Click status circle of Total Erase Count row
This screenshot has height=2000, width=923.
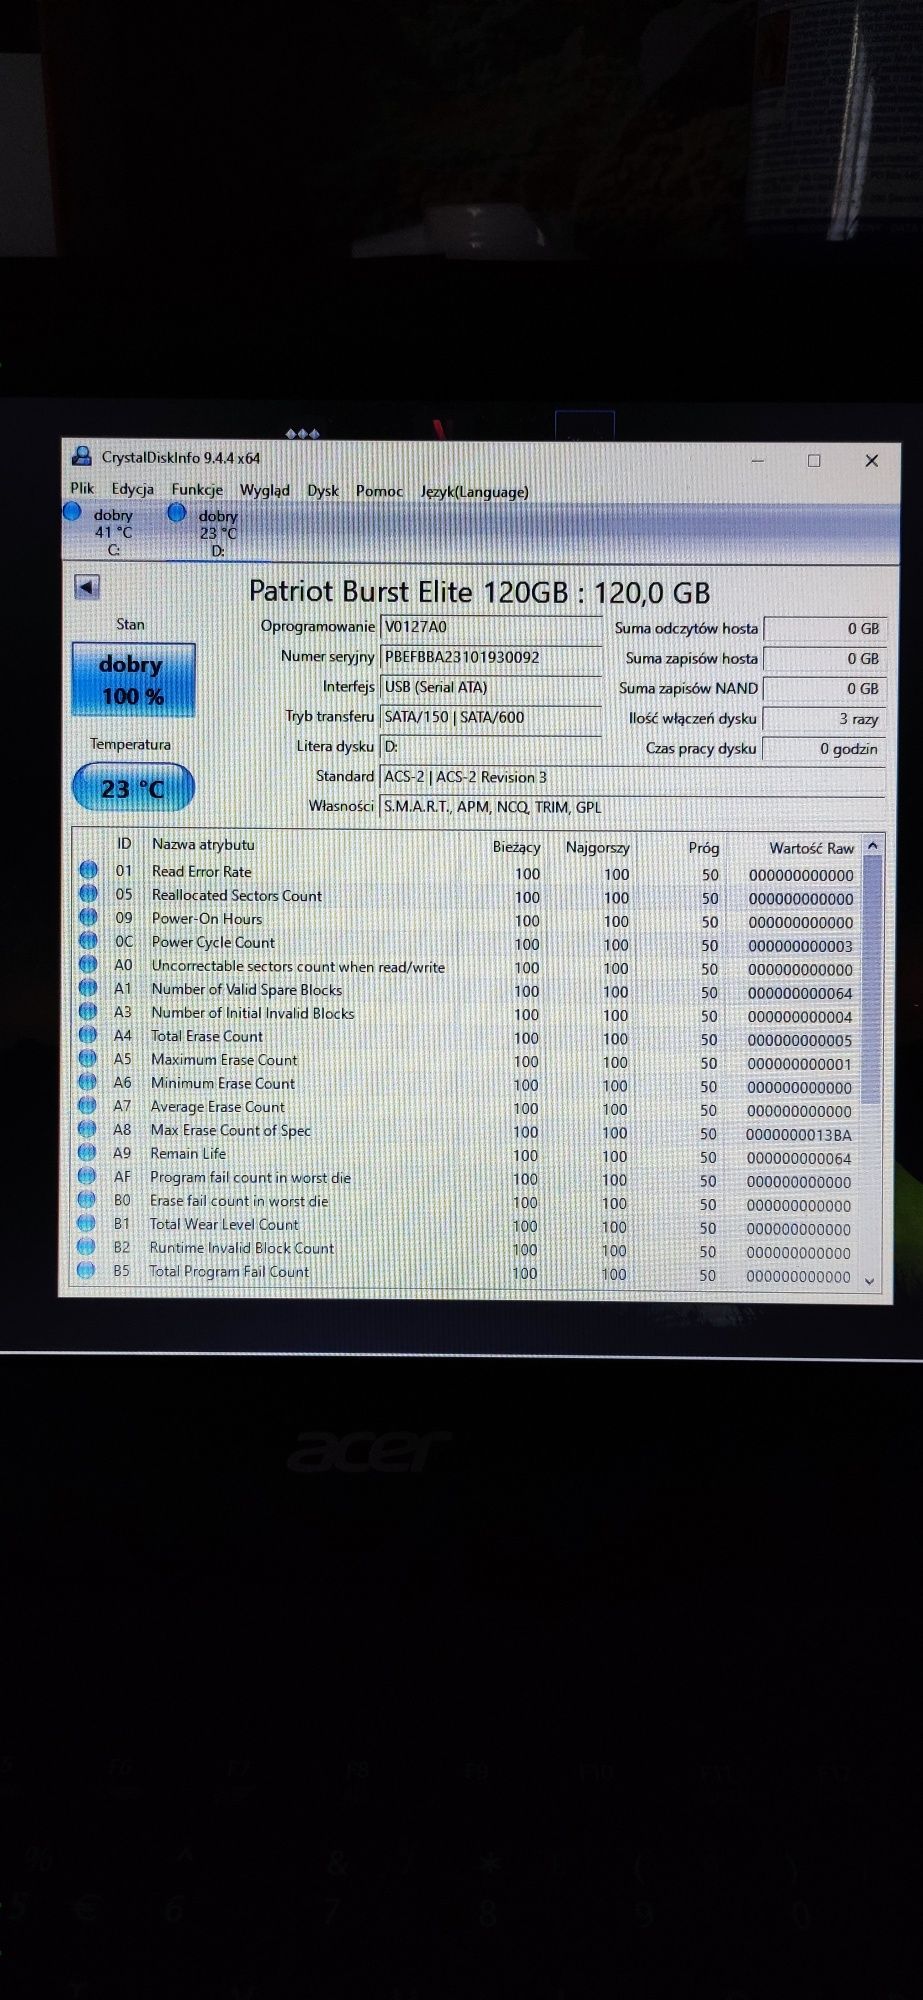pos(88,1035)
